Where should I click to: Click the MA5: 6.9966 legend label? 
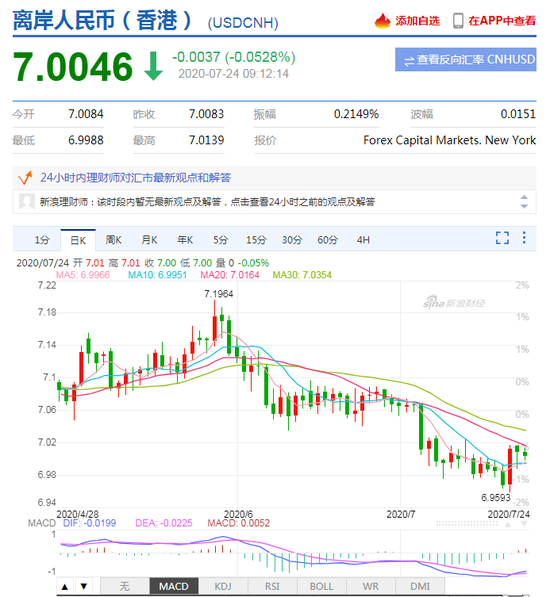tap(83, 275)
